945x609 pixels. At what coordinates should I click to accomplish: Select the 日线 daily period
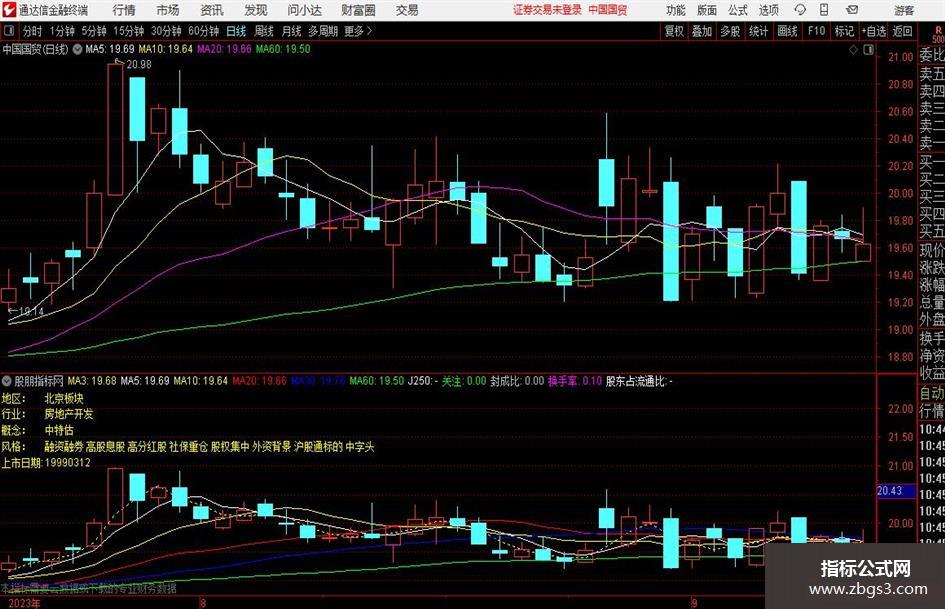[236, 31]
